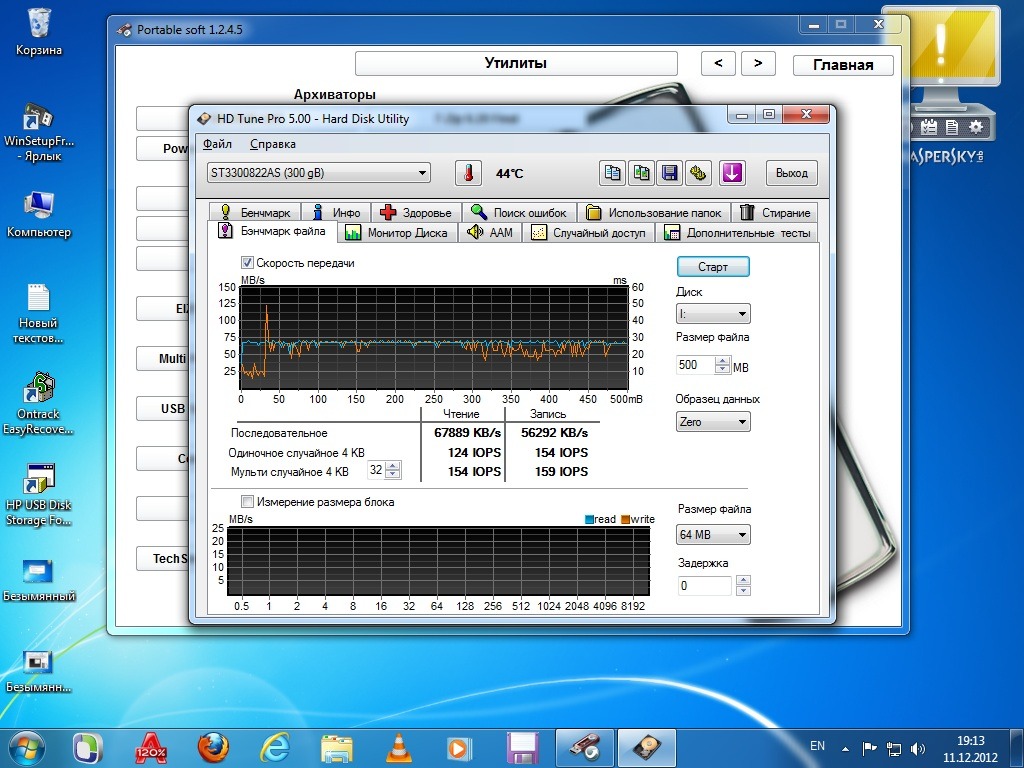Image resolution: width=1024 pixels, height=768 pixels.
Task: Open the Windows Start menu
Action: [x=26, y=748]
